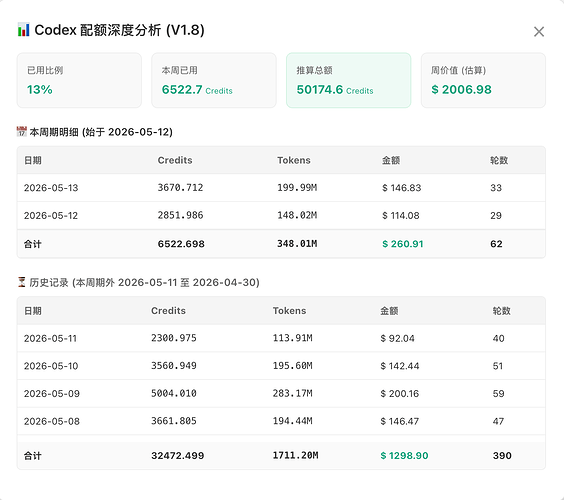Screen dimensions: 564x500
Task: Select the 本周已用 6522.7 Credits card
Action: [x=214, y=80]
